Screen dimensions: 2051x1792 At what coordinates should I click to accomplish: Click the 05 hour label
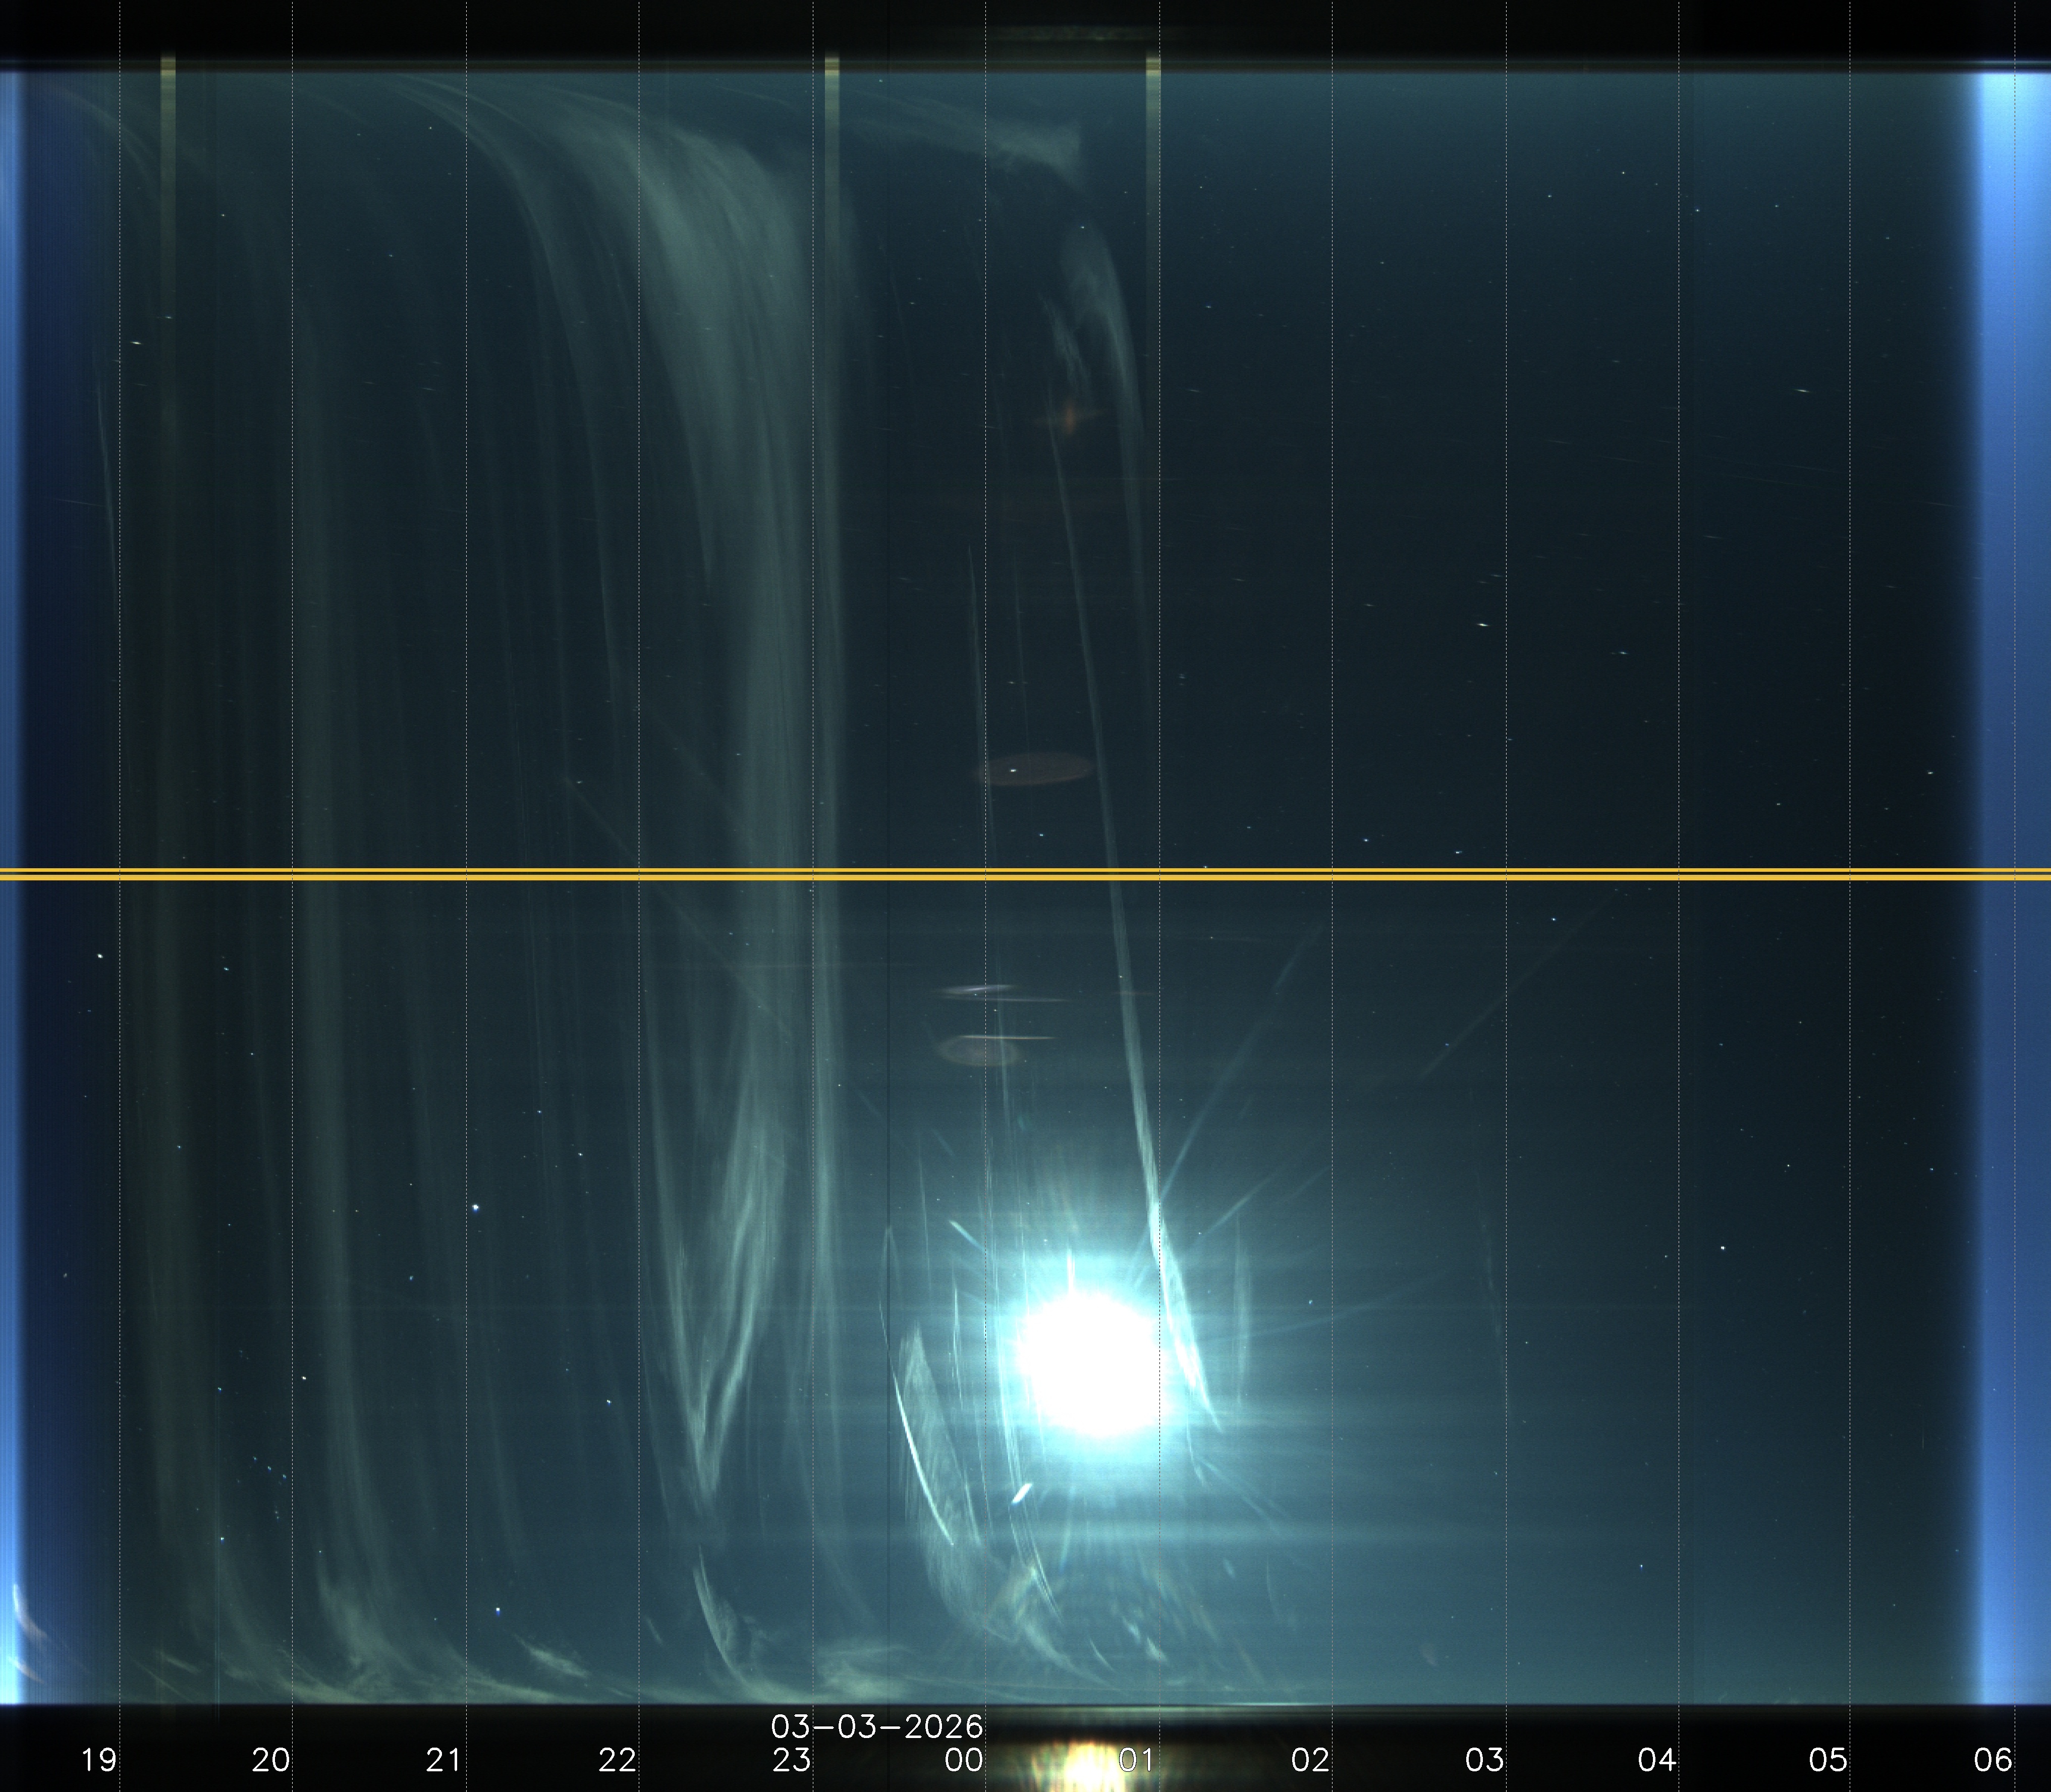tap(1828, 1759)
